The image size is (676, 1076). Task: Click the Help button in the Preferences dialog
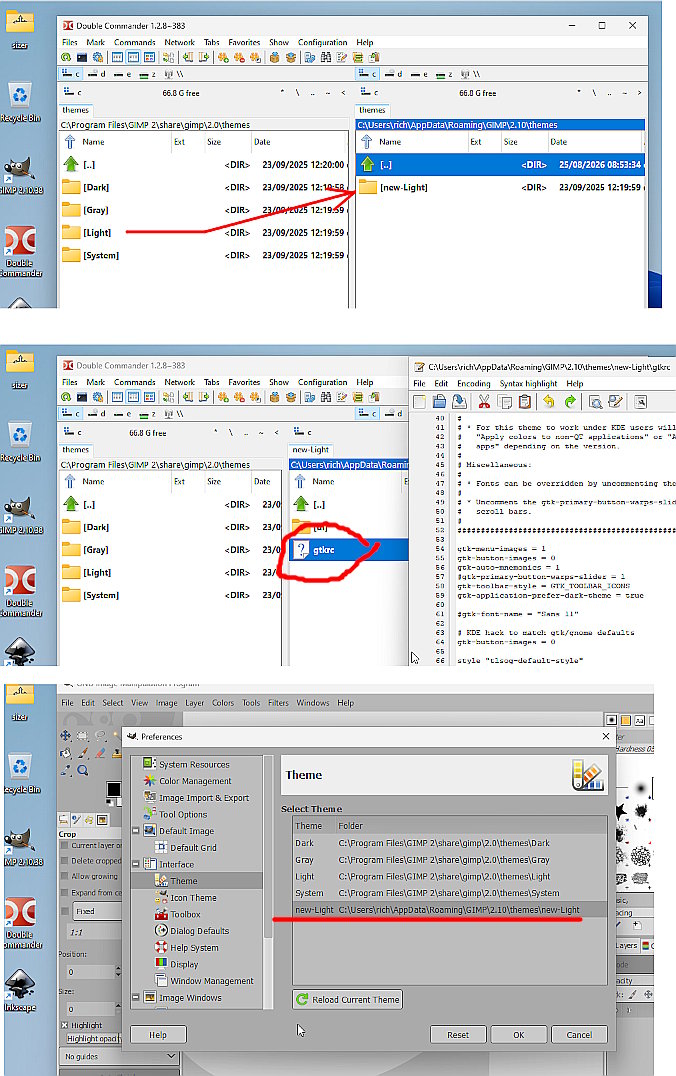click(158, 1035)
